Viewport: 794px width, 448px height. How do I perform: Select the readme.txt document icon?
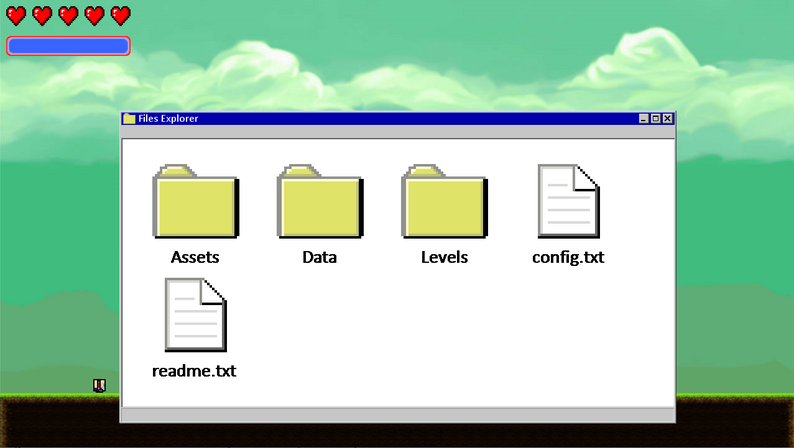[195, 314]
